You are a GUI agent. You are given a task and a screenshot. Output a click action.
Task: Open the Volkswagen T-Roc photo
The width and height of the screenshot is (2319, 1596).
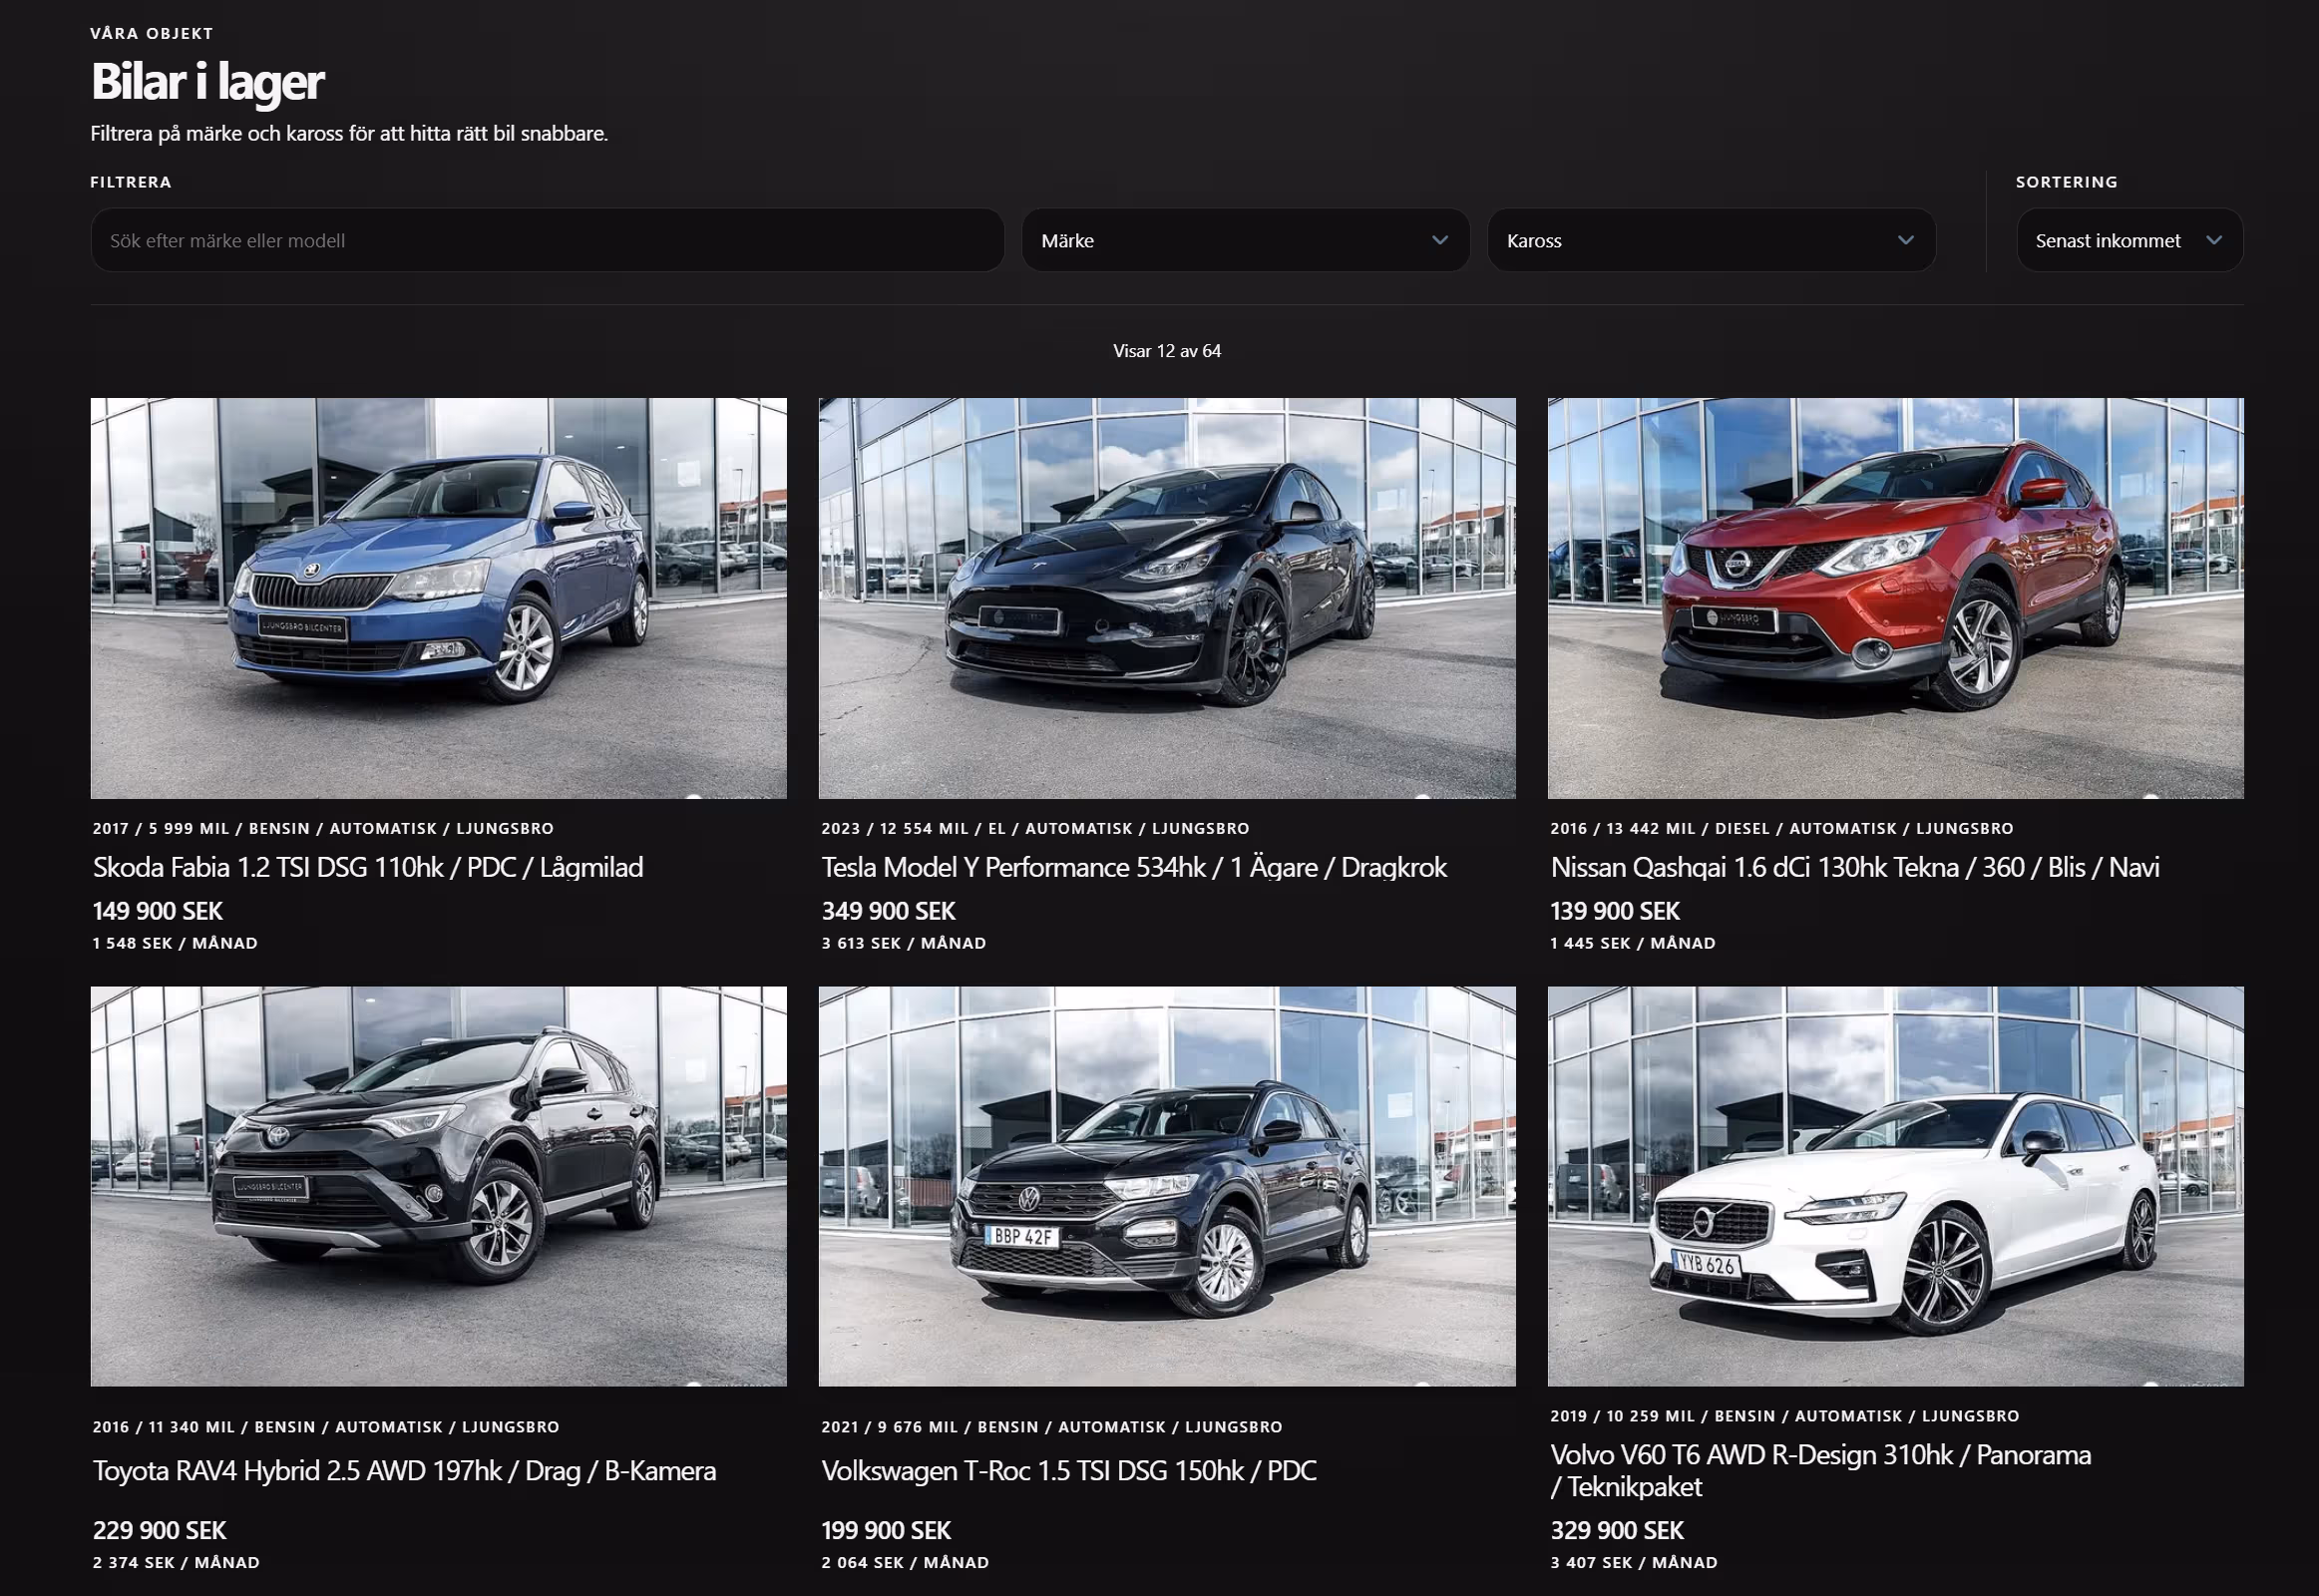pos(1166,1185)
